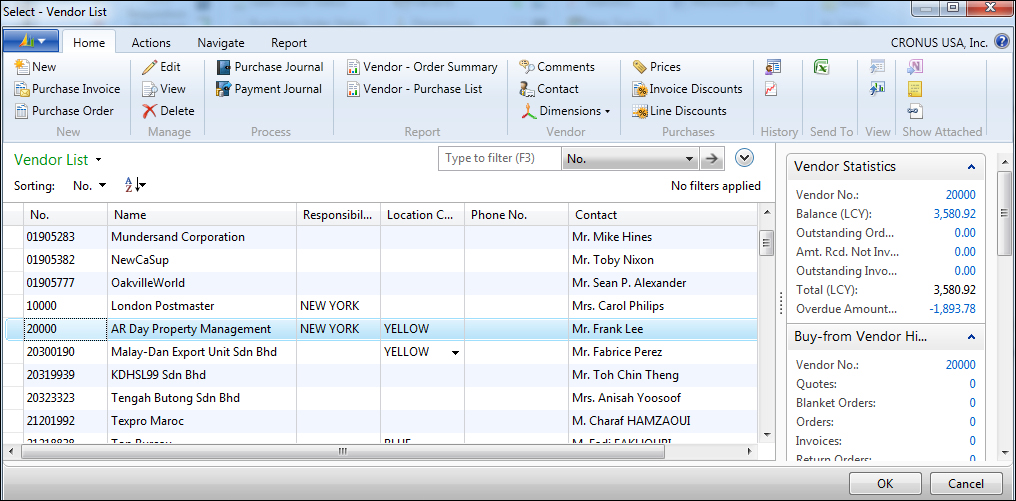Open Vendor No. 20000 link in Vendor Statistics
Viewport: 1016px width, 501px height.
[x=960, y=195]
